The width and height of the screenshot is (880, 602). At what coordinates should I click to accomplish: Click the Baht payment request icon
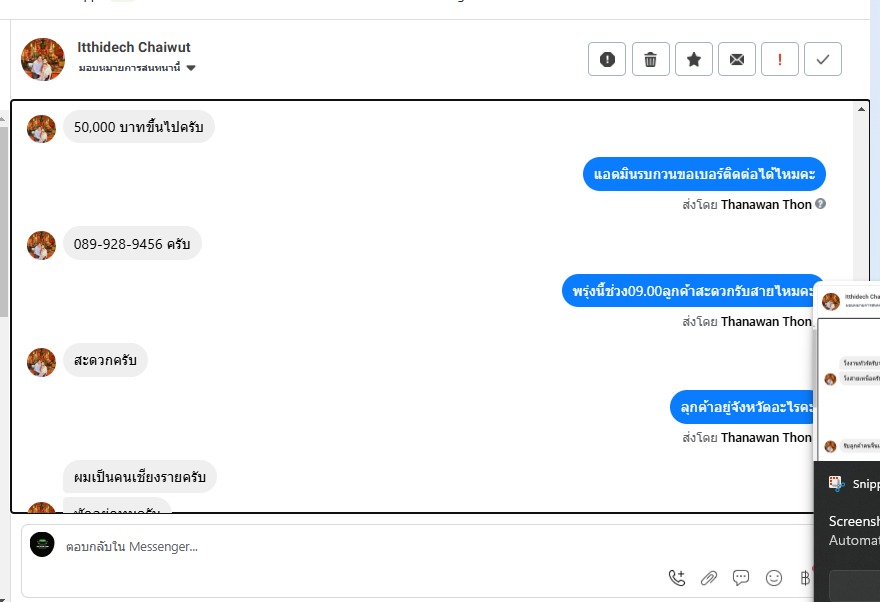(805, 578)
